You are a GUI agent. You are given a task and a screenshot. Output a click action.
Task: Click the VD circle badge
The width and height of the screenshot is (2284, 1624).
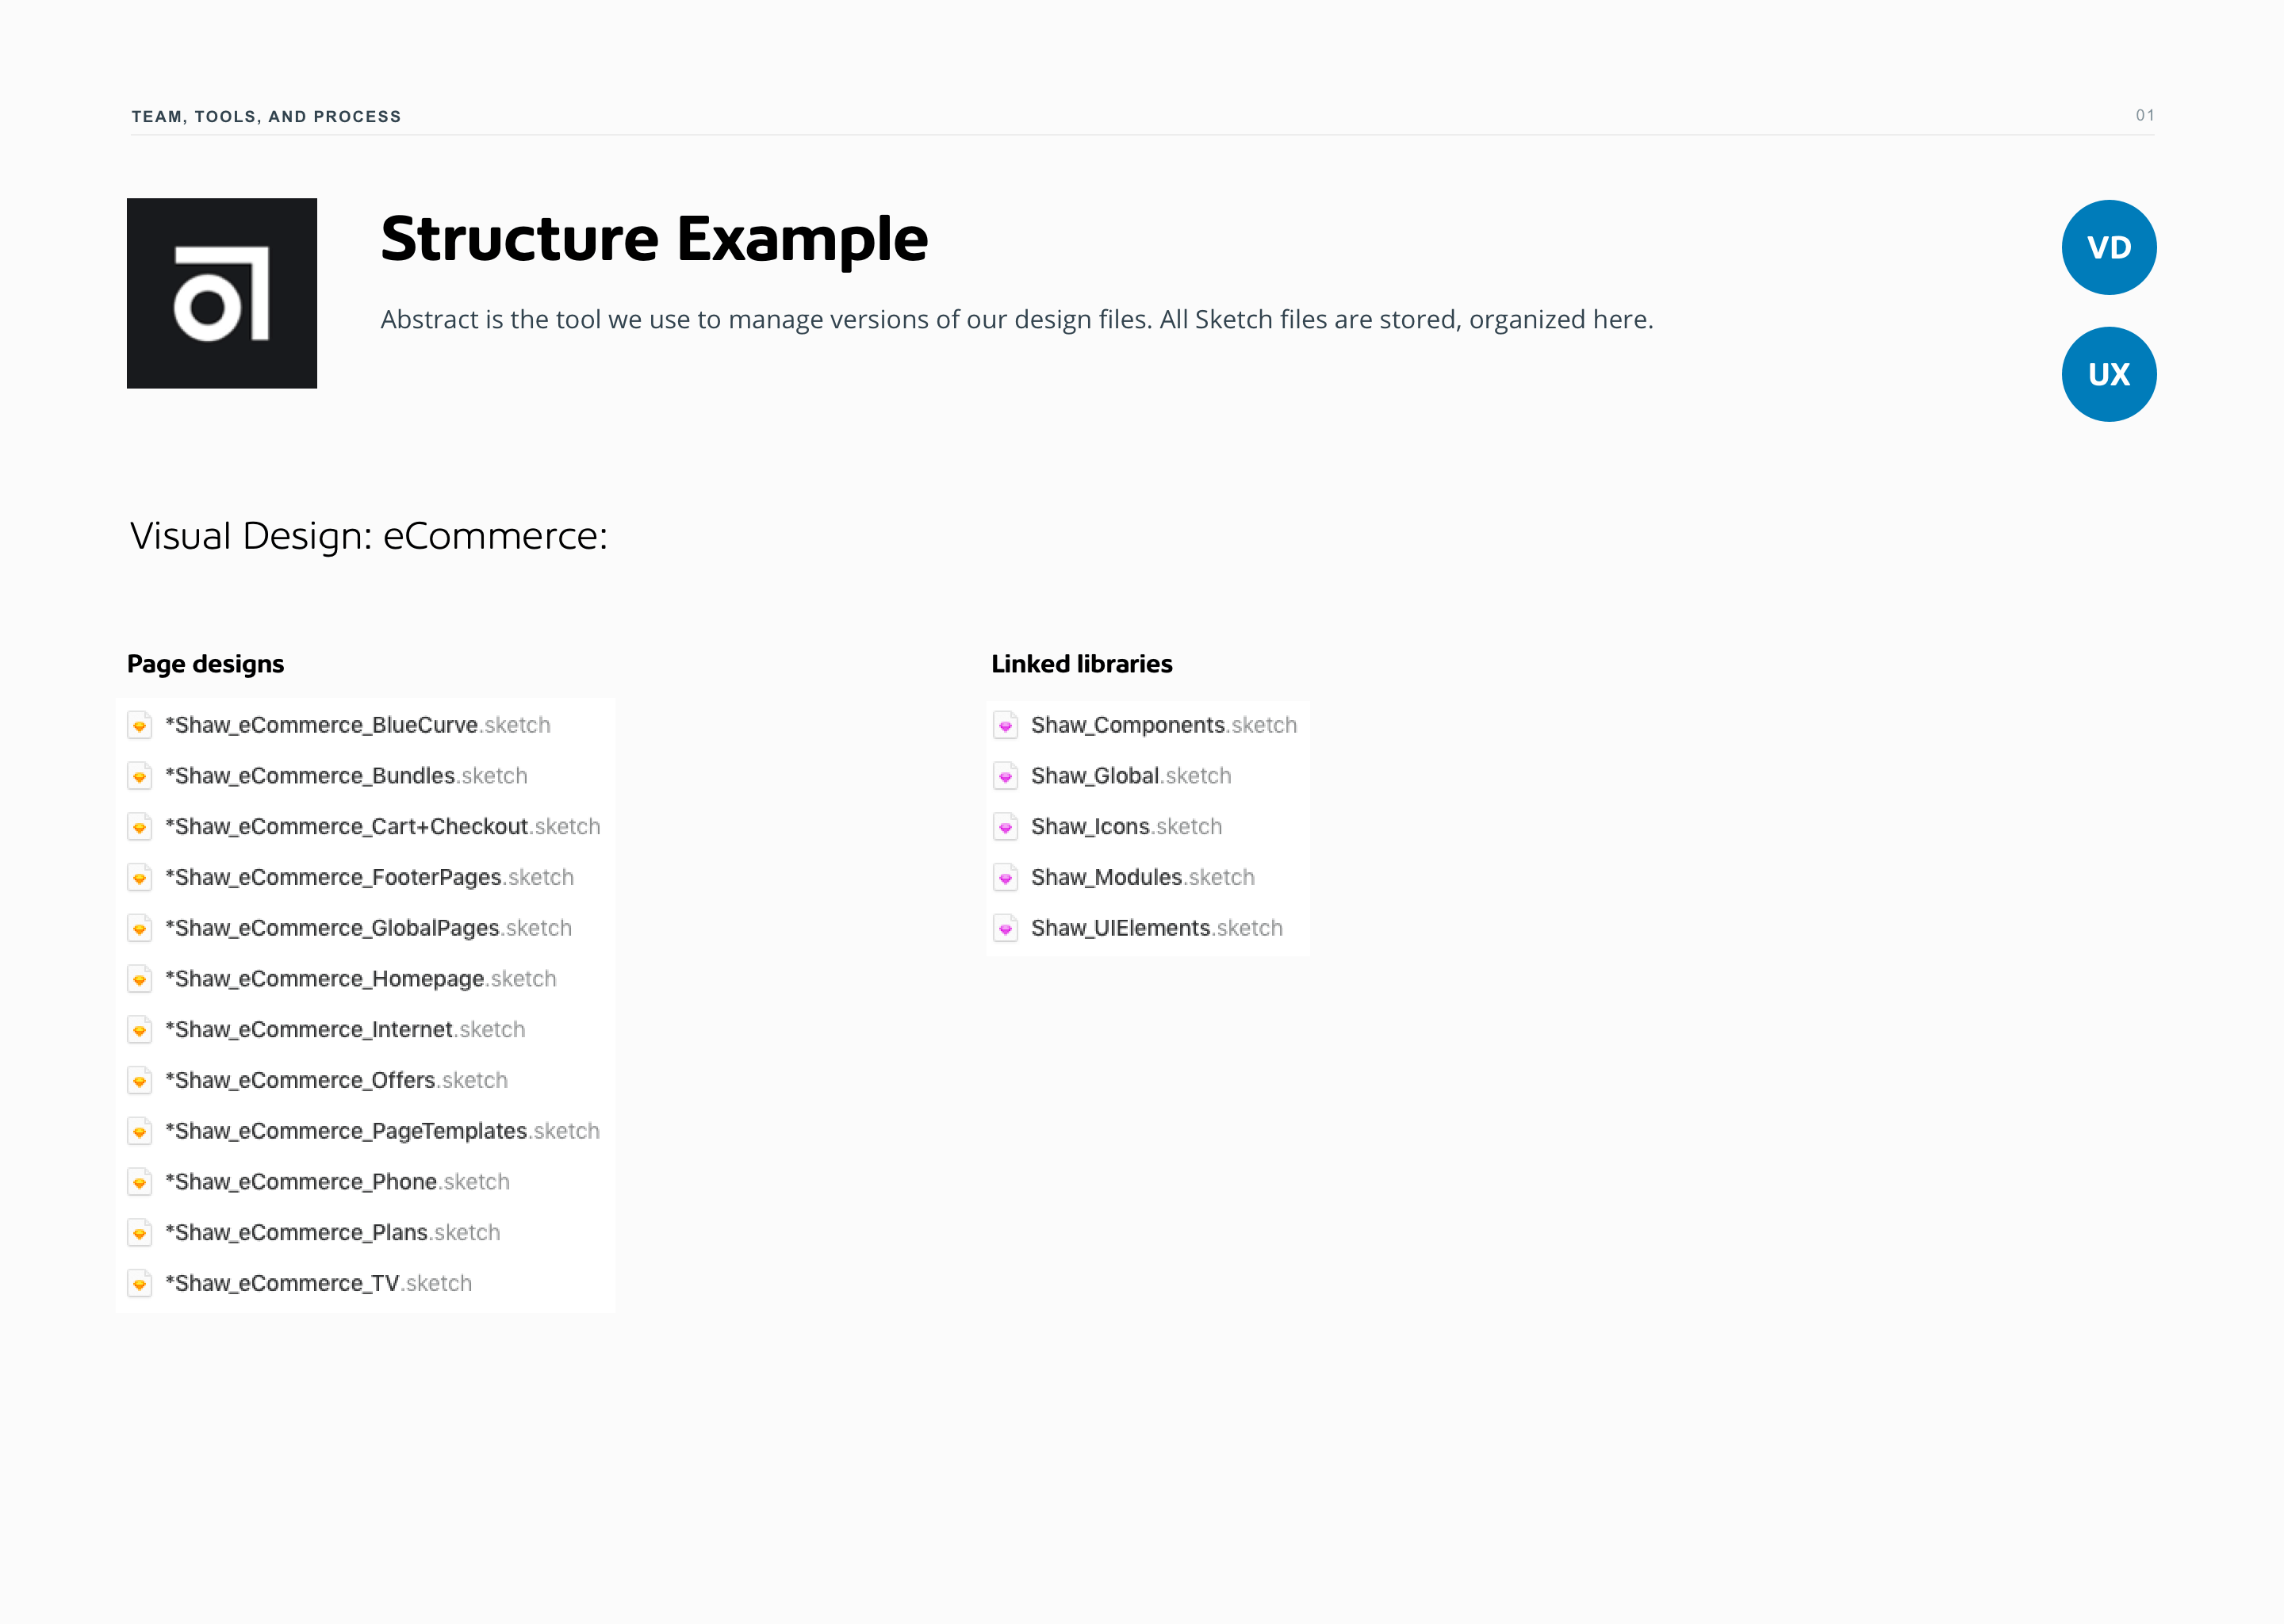tap(2108, 247)
